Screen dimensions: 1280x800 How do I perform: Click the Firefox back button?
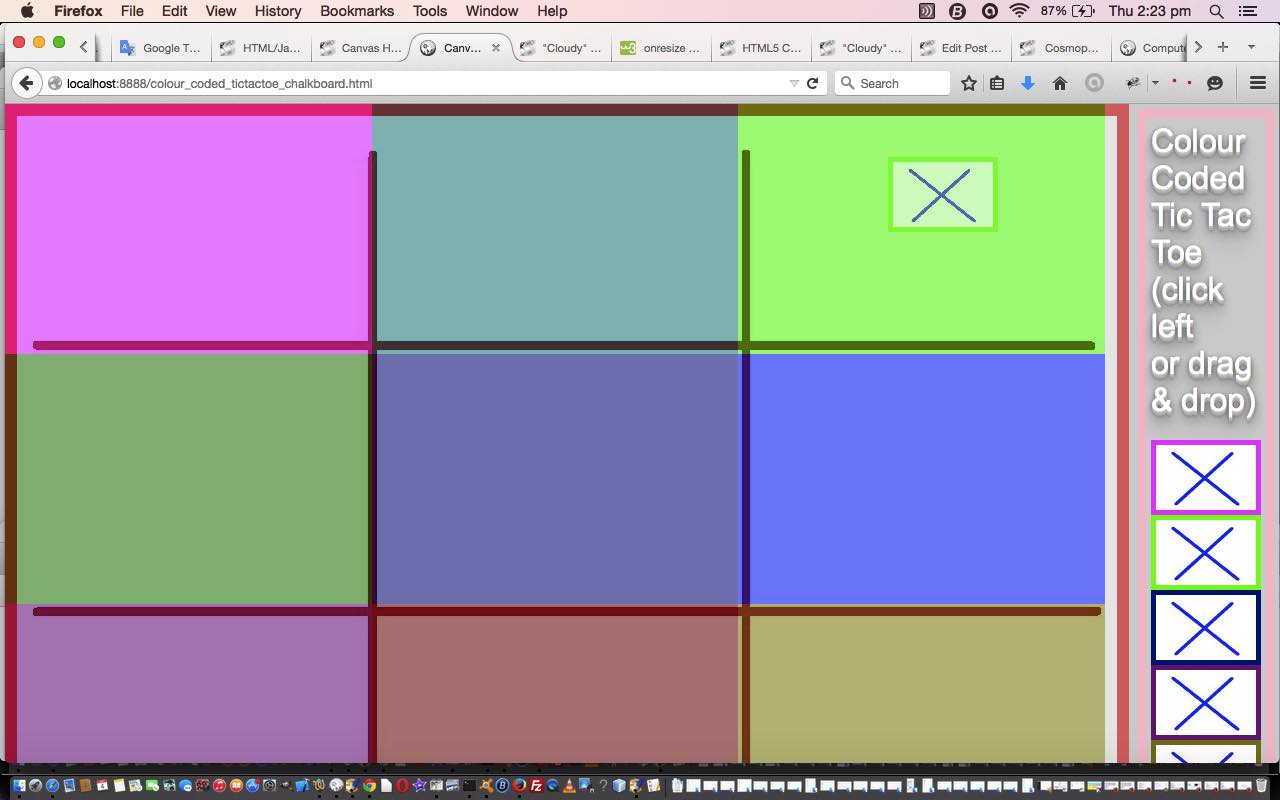click(x=27, y=83)
